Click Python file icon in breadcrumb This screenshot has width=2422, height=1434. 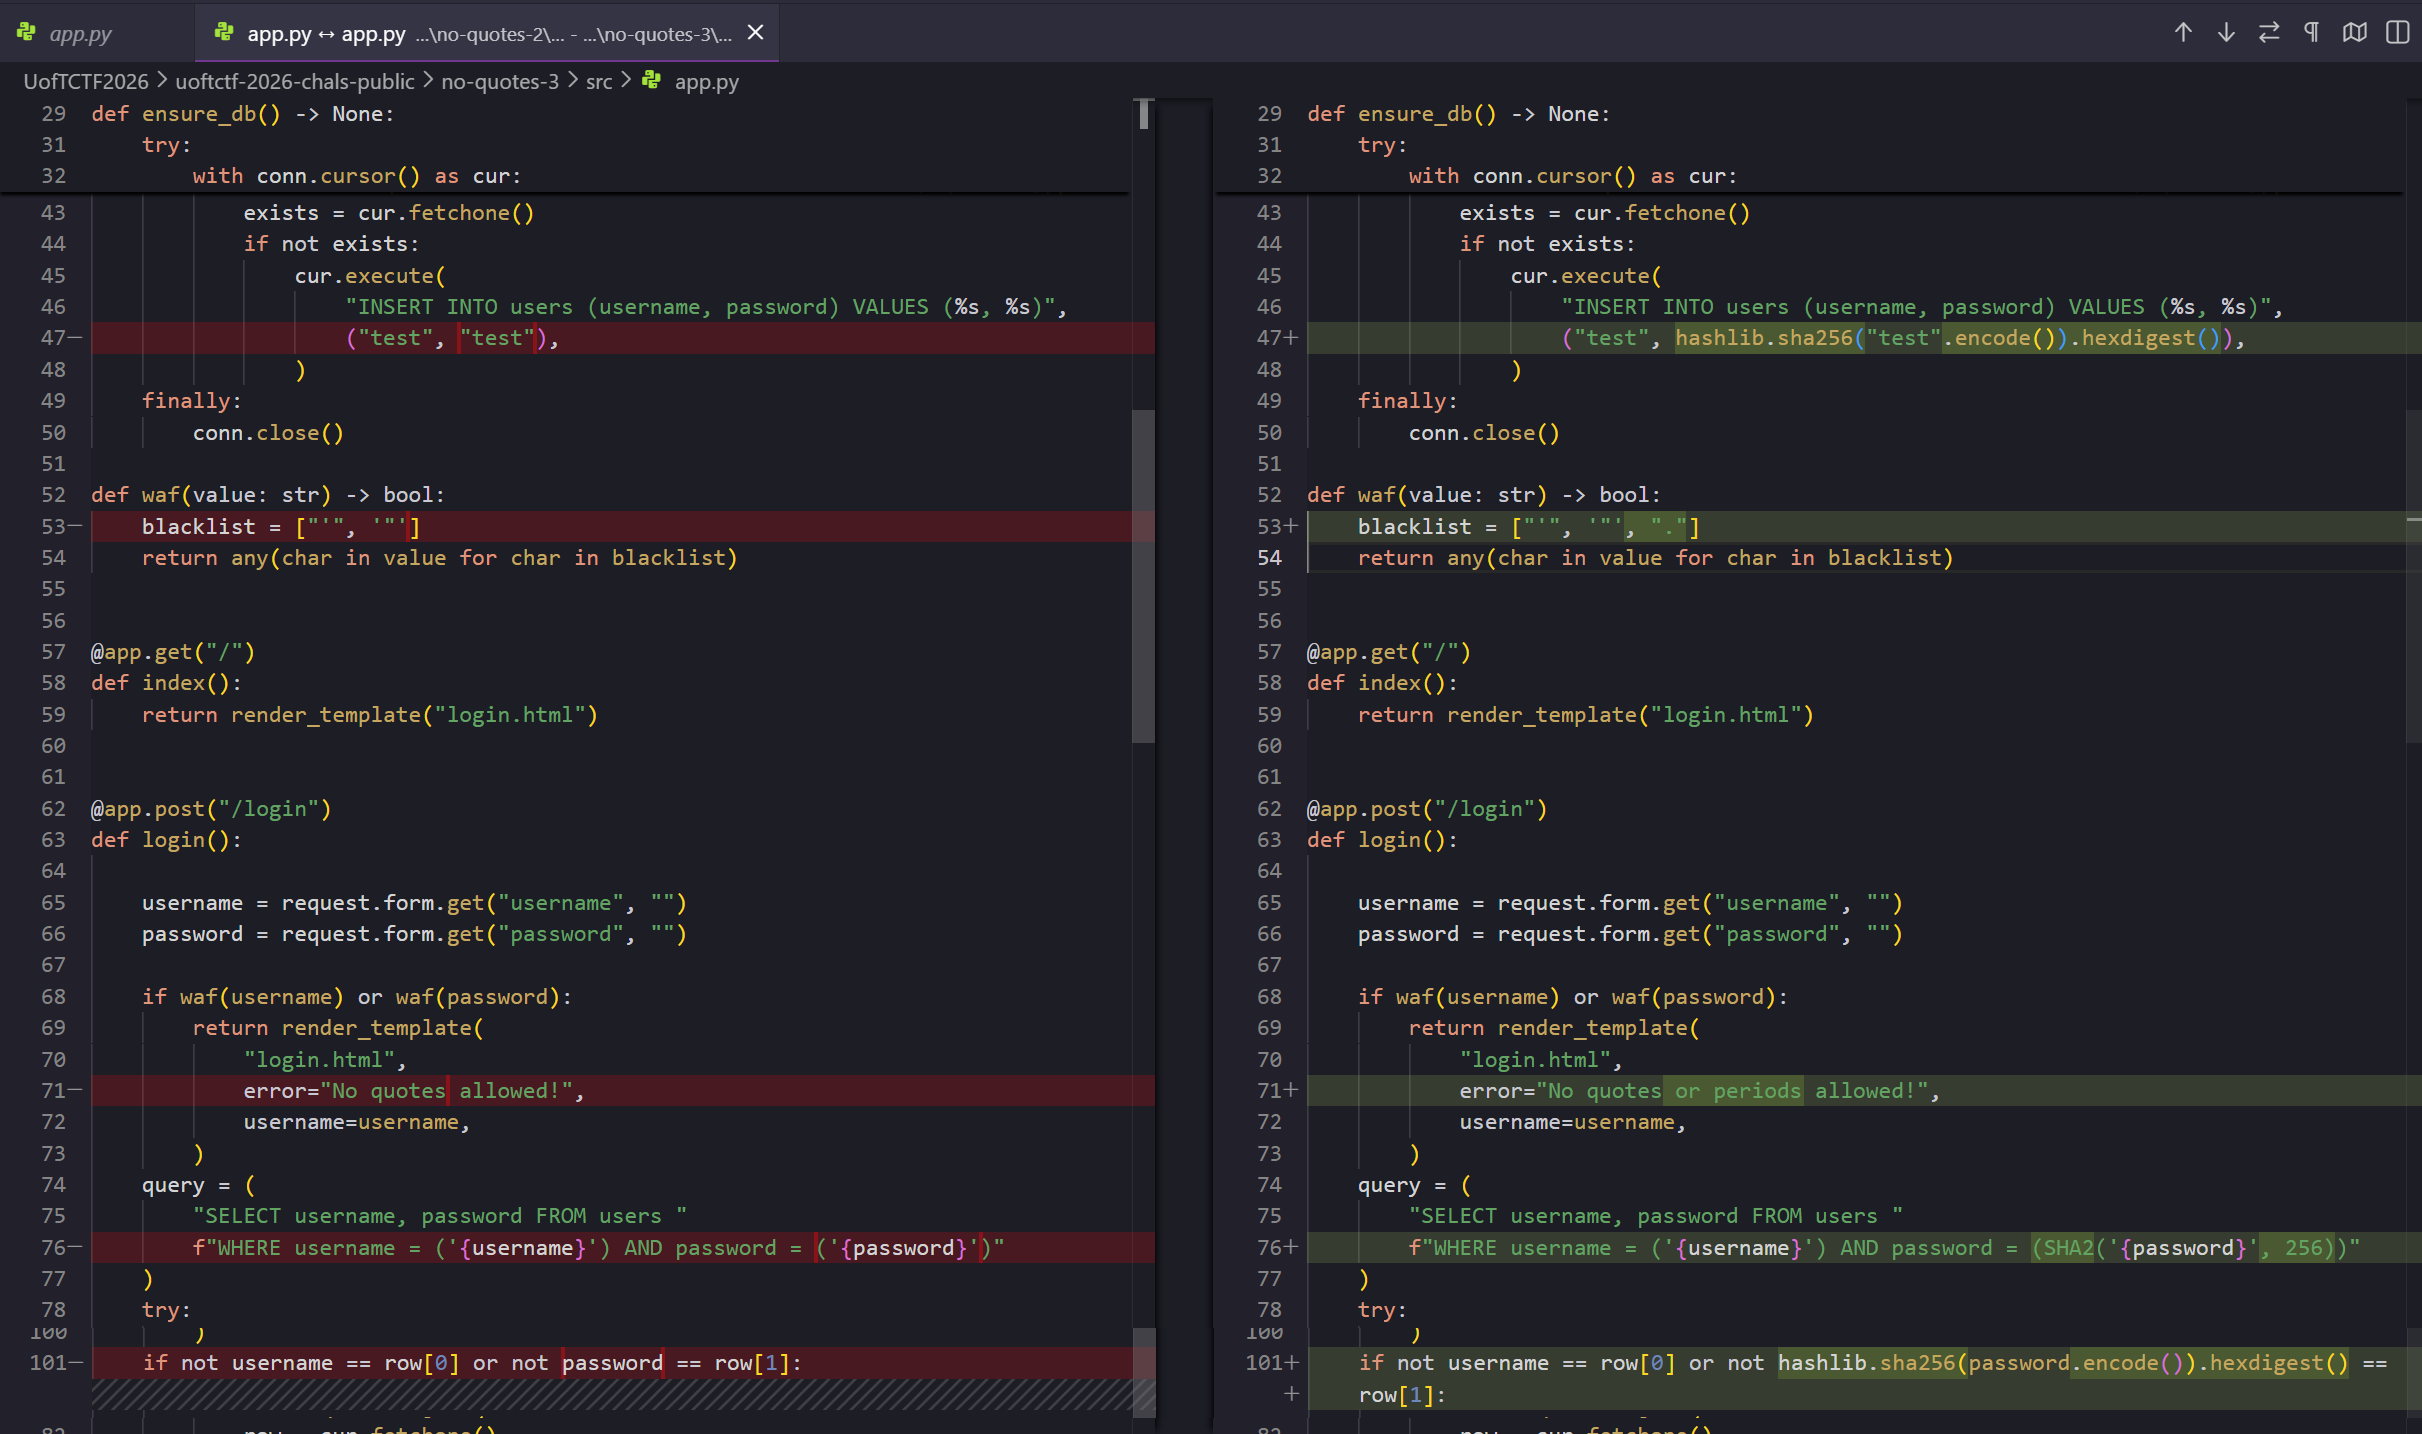(x=652, y=80)
